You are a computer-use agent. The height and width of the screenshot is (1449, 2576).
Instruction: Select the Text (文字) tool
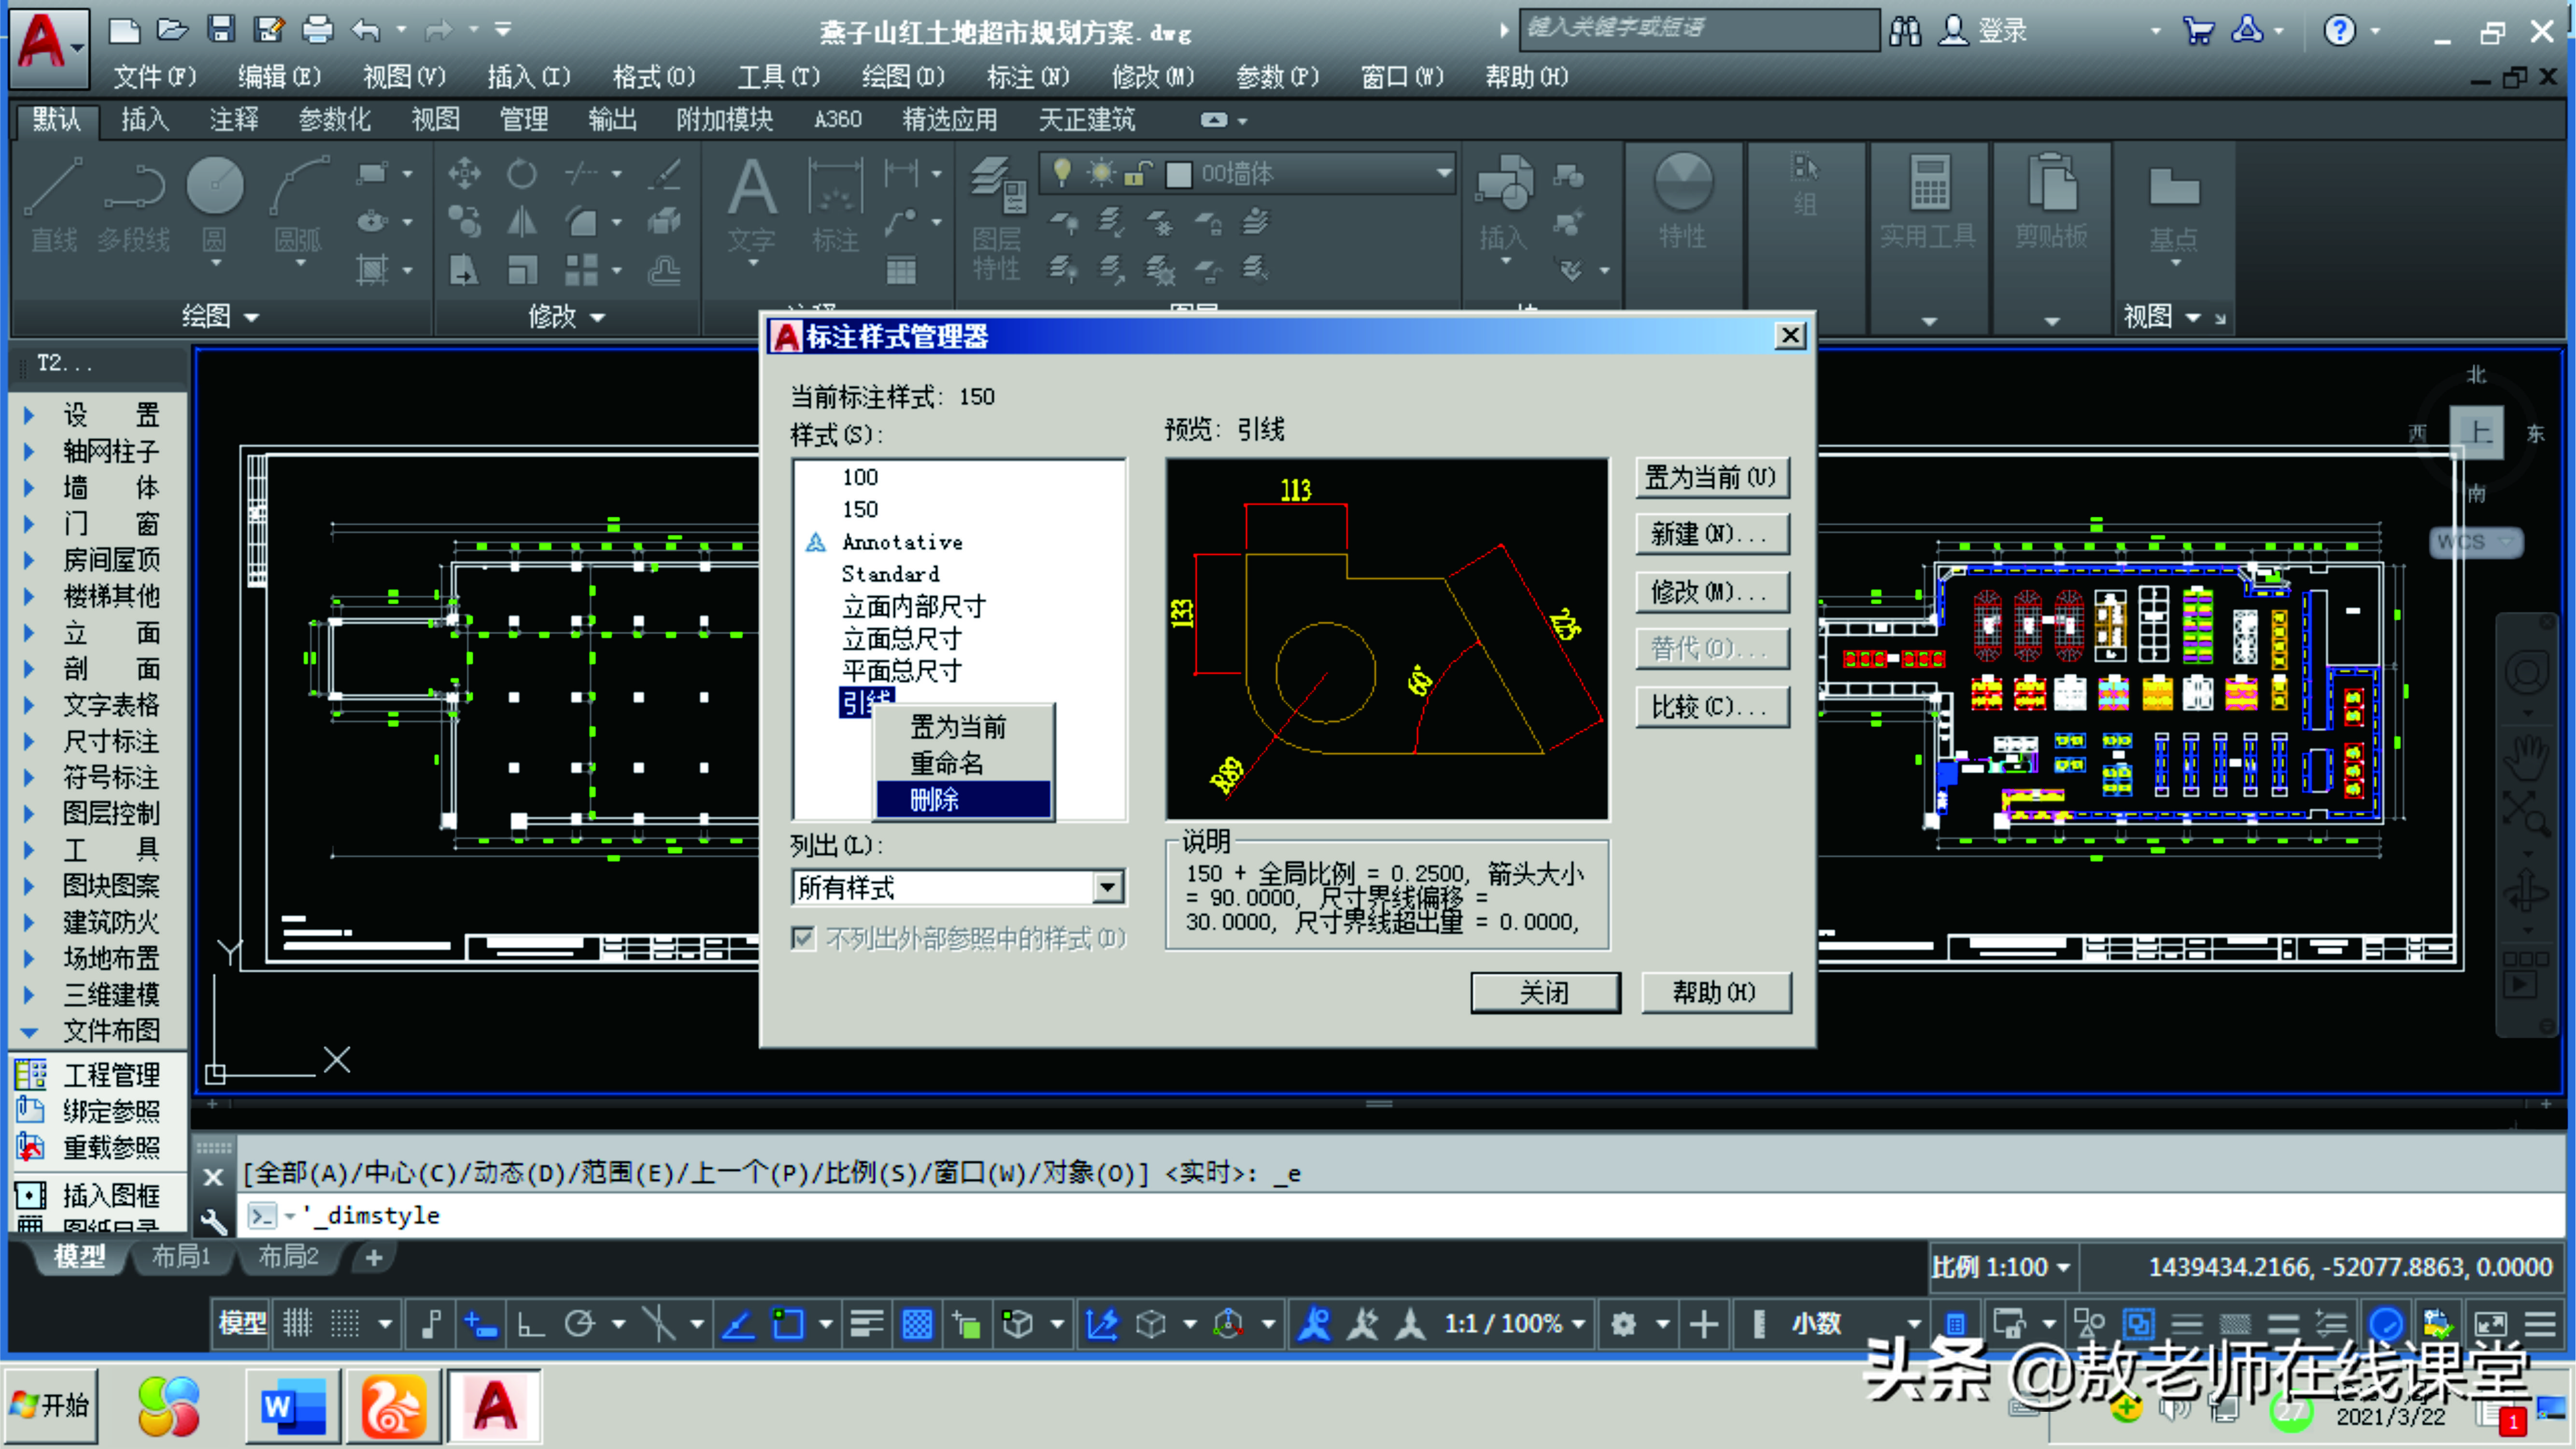751,205
